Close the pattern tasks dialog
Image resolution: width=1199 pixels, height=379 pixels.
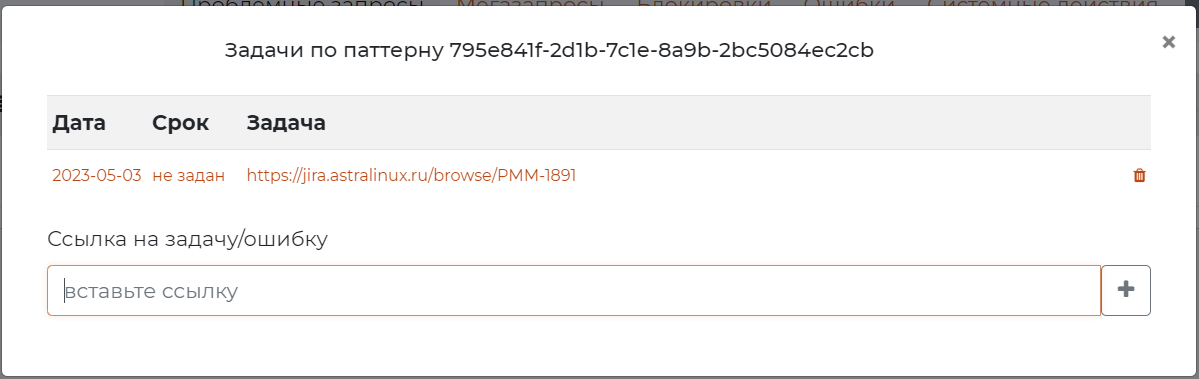1168,42
